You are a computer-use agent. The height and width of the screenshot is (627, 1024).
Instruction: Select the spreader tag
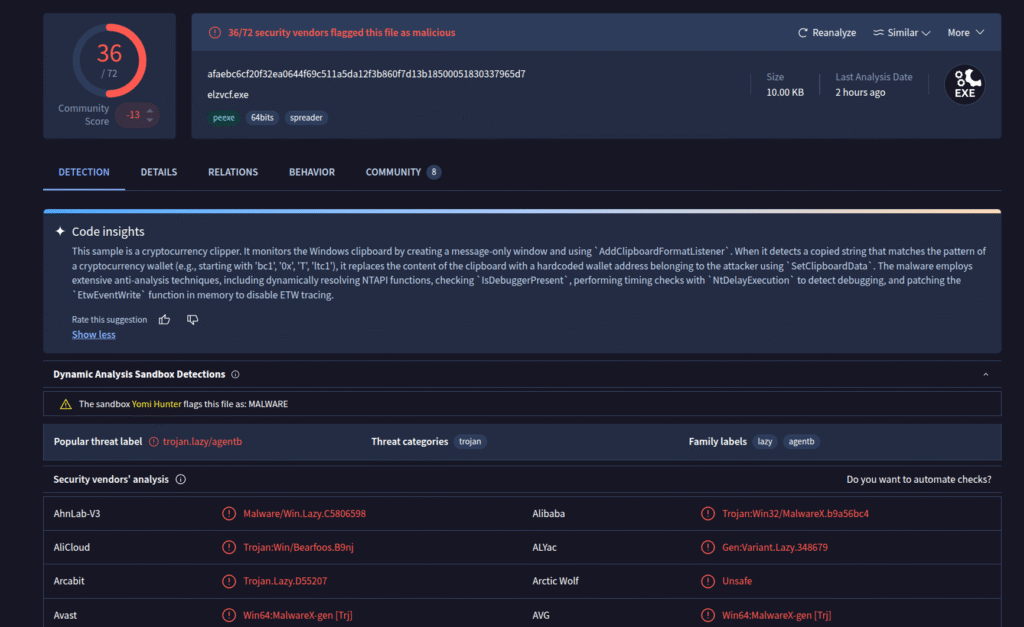tap(305, 118)
